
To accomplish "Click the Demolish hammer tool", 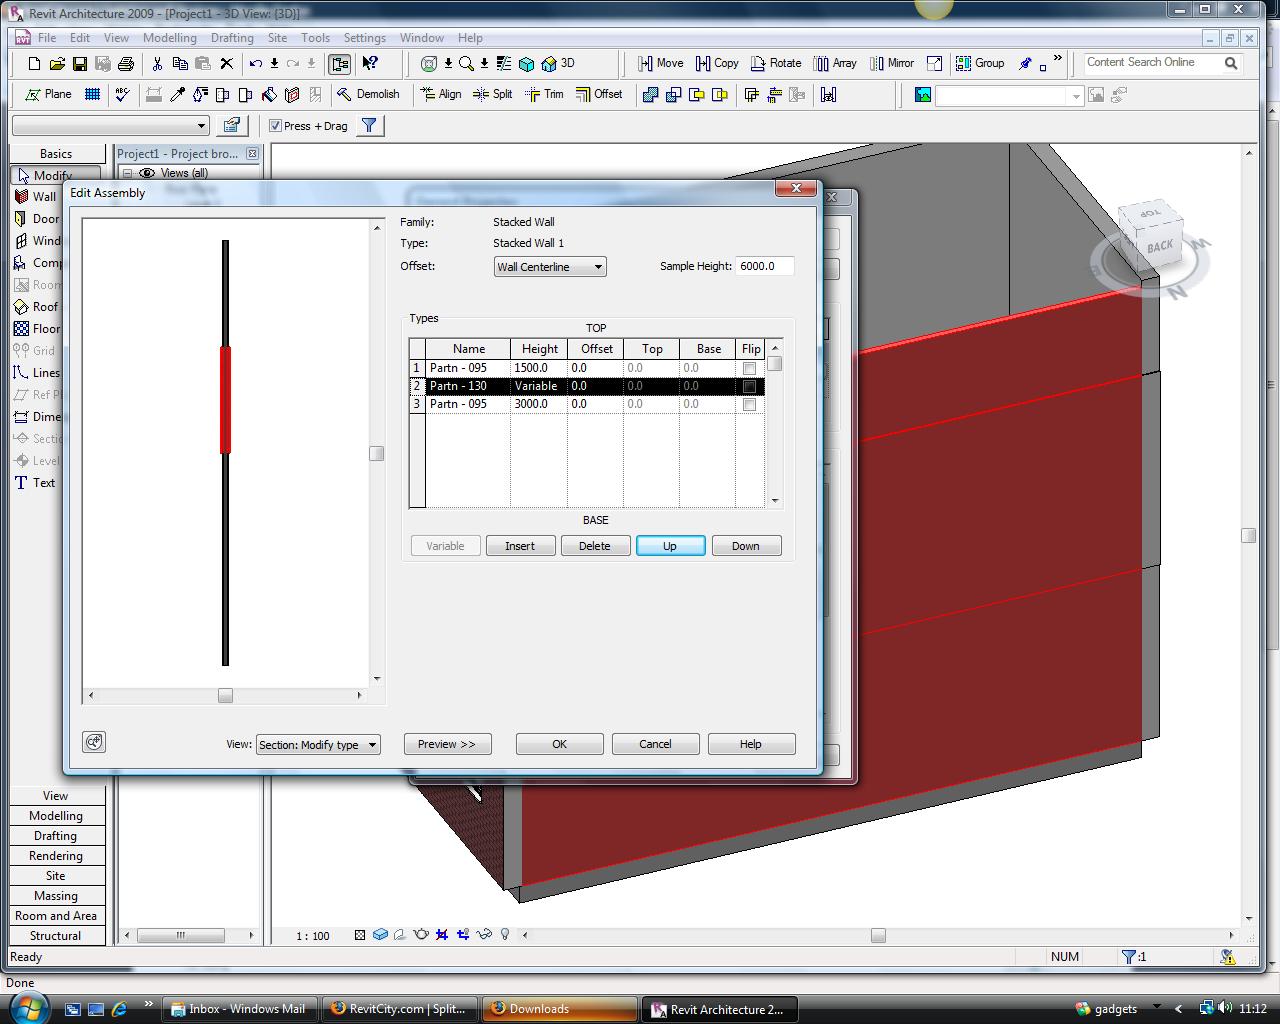I will point(367,94).
